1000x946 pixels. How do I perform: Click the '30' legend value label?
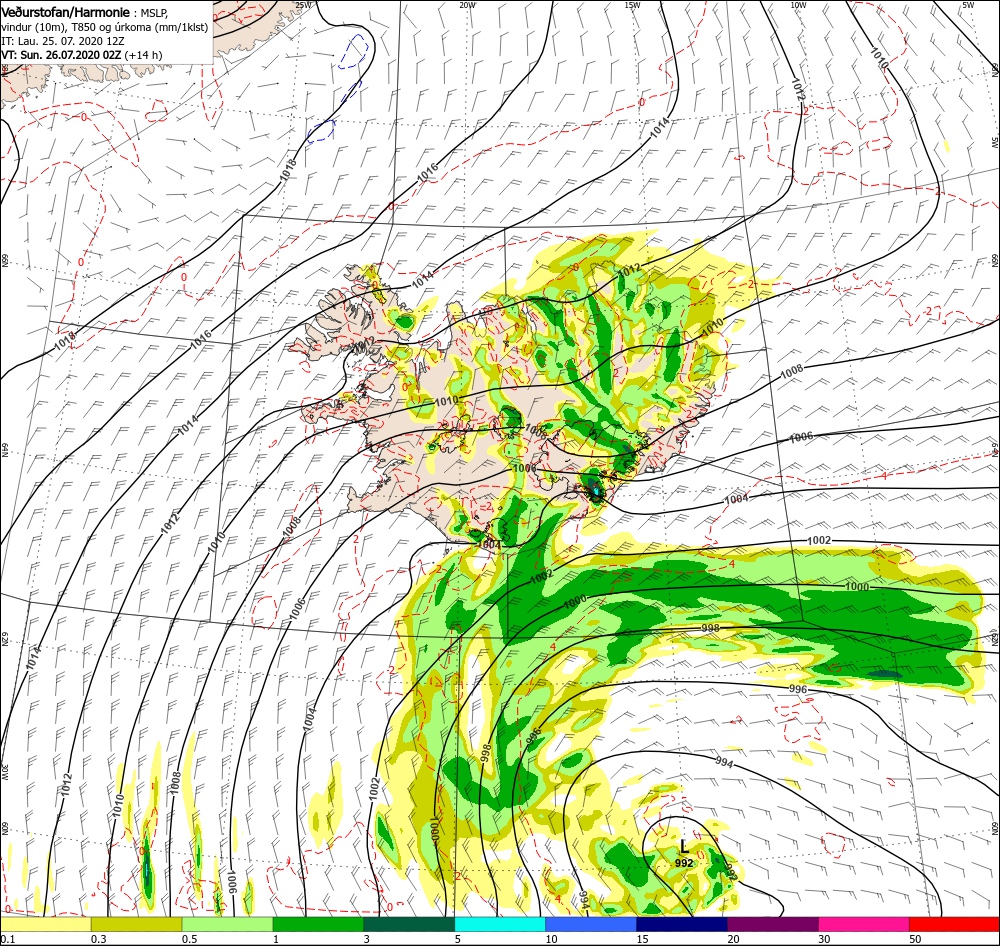point(824,939)
